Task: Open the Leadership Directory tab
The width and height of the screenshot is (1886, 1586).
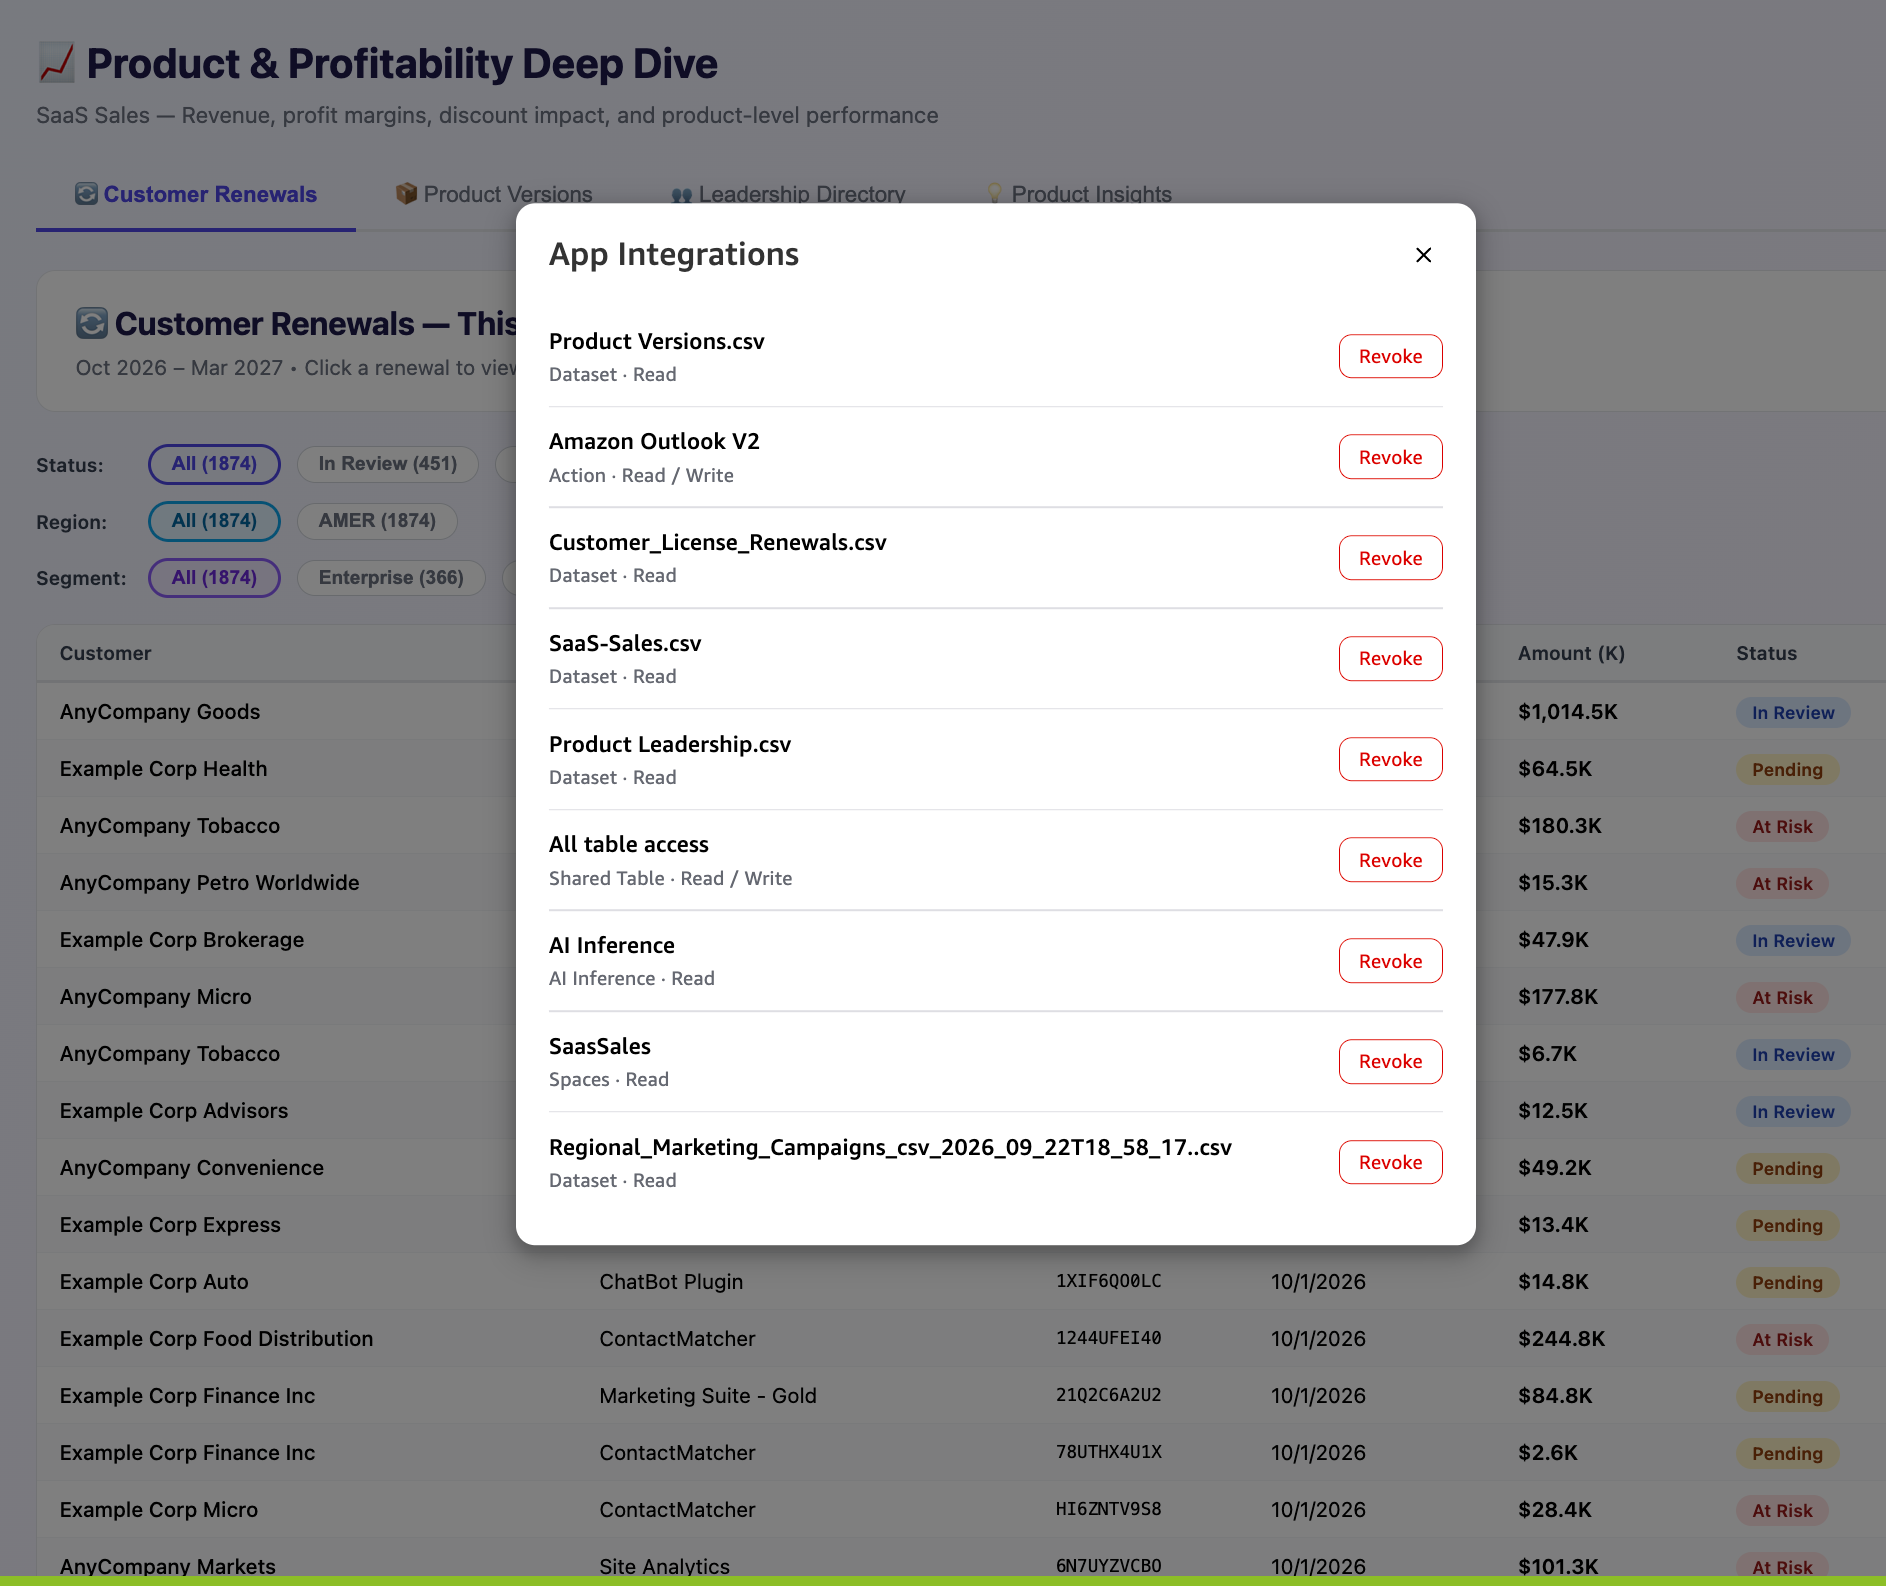Action: tap(788, 194)
